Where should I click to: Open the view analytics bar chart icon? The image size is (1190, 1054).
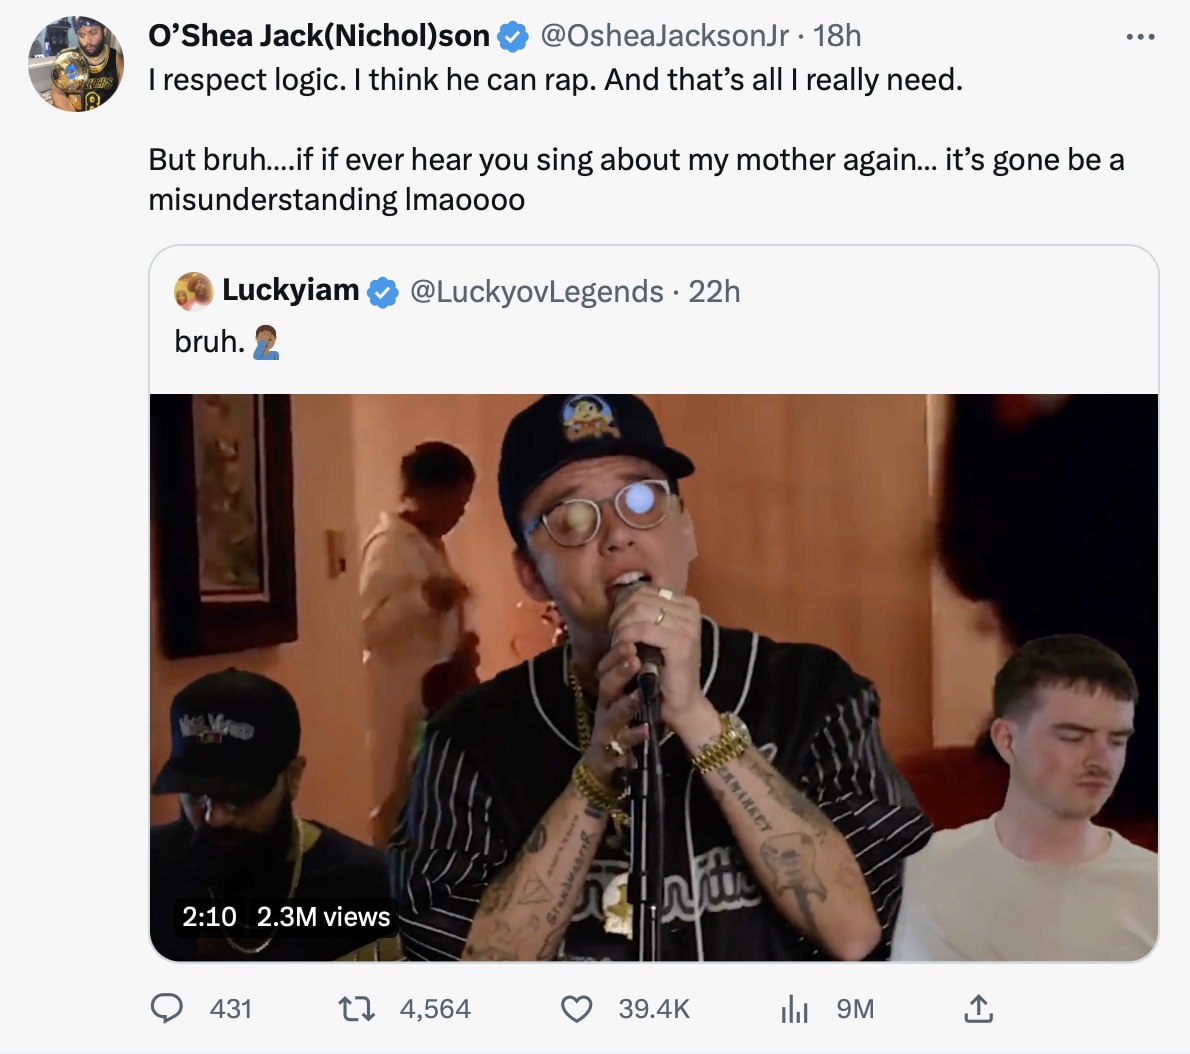794,1009
